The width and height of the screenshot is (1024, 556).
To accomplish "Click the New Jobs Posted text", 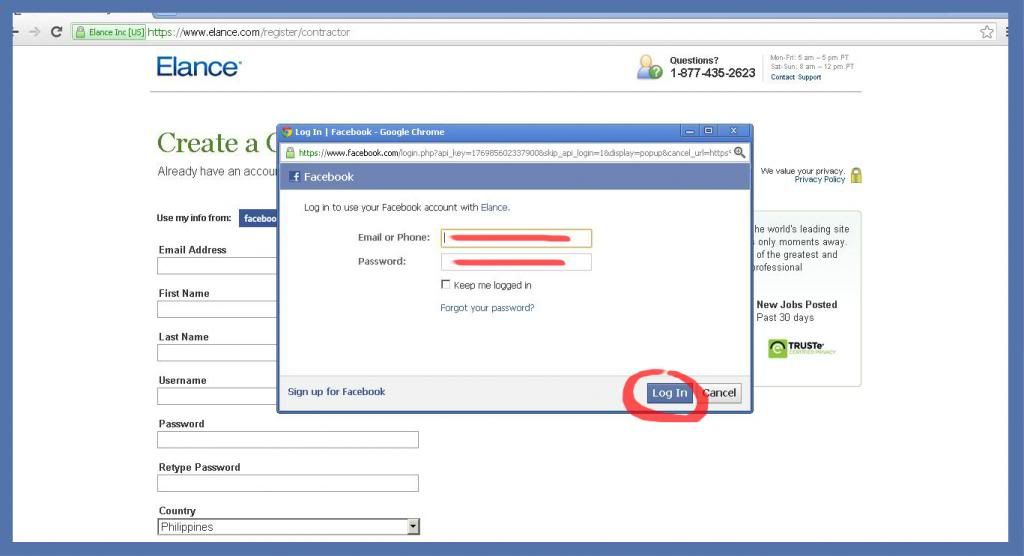I will coord(797,304).
